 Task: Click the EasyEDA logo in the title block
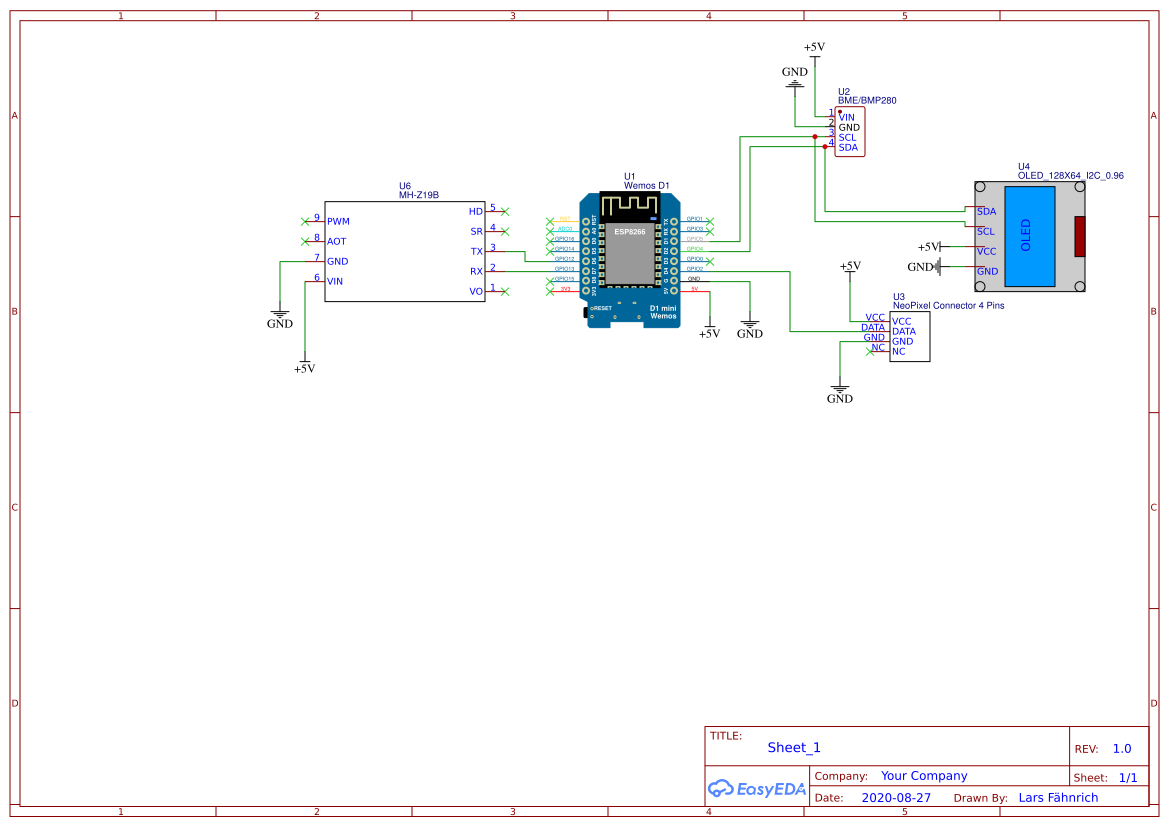click(756, 789)
